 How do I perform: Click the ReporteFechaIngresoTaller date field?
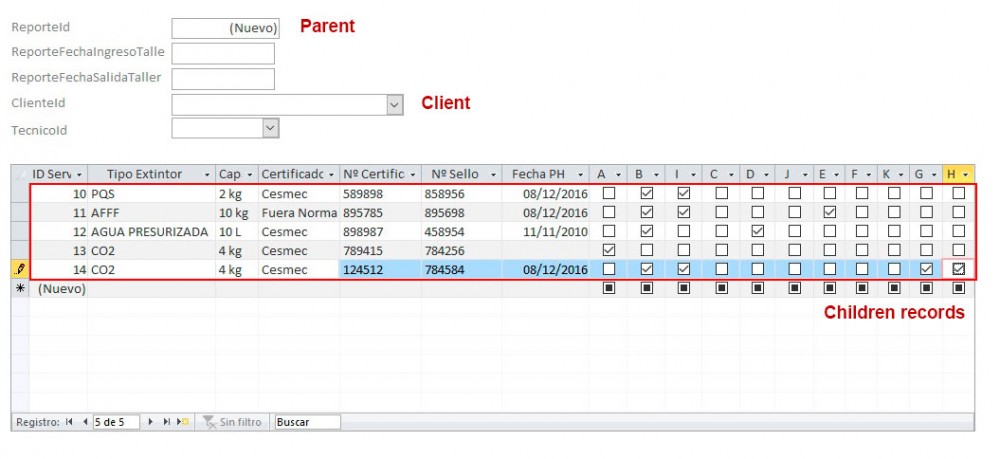click(223, 53)
